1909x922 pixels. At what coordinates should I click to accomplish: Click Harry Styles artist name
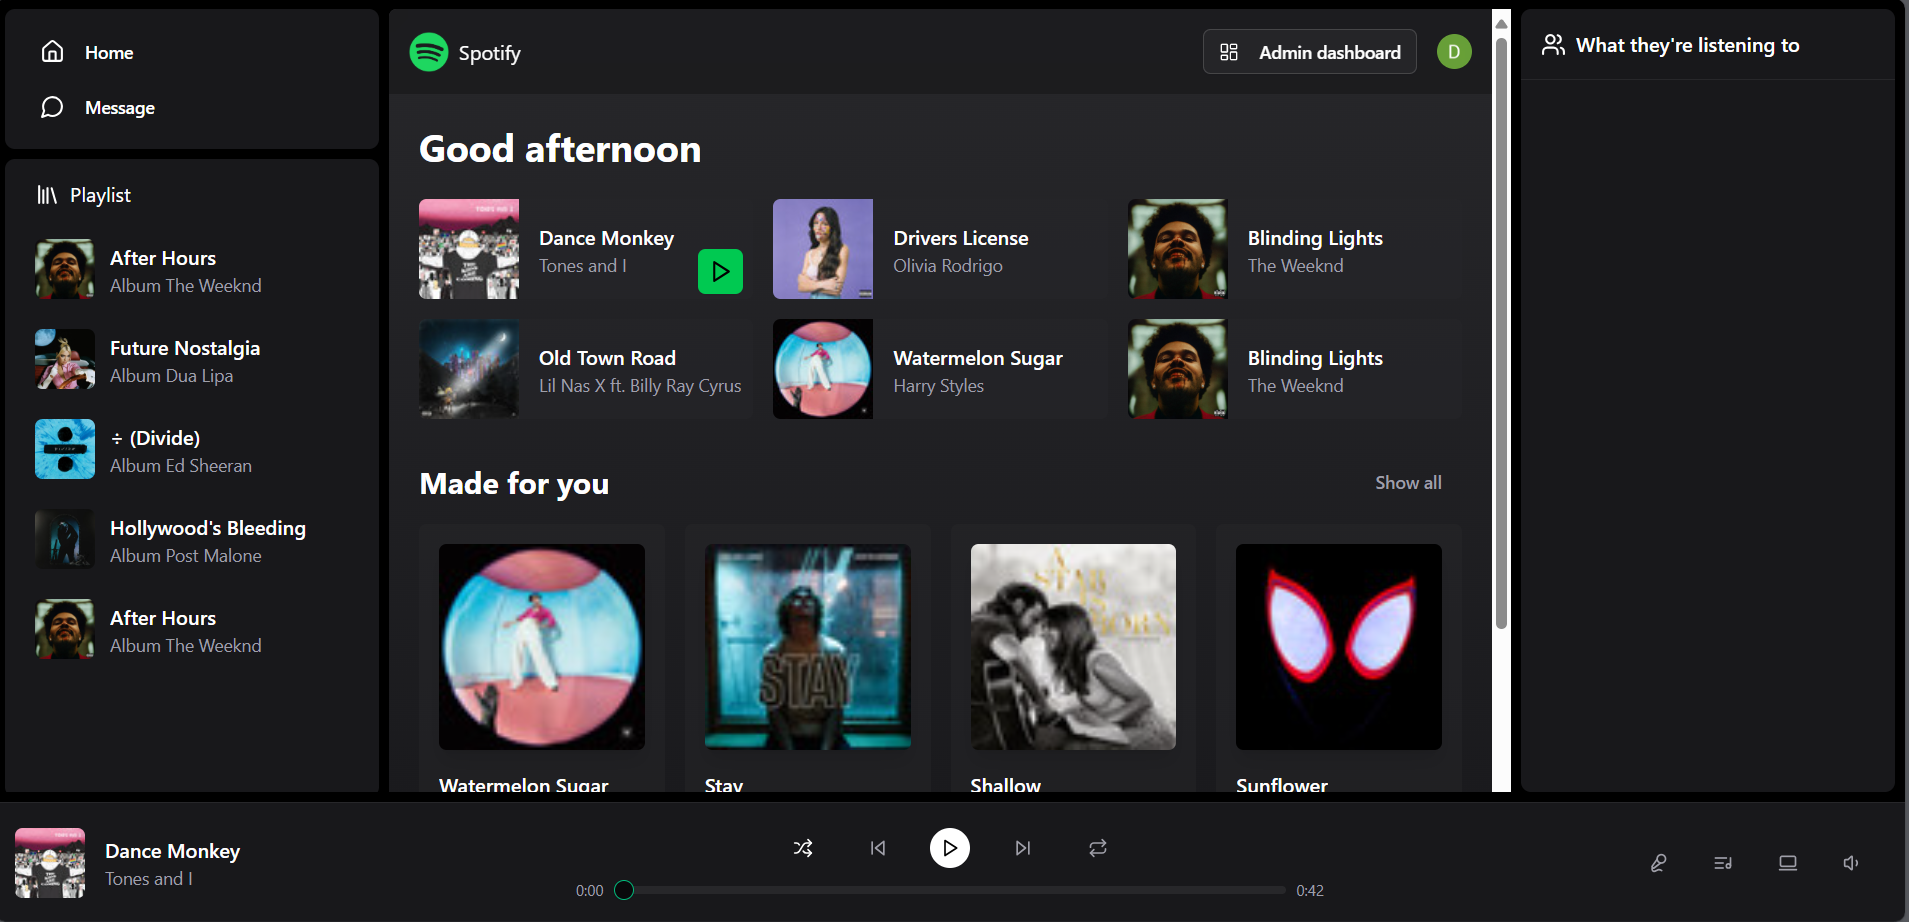coord(938,386)
